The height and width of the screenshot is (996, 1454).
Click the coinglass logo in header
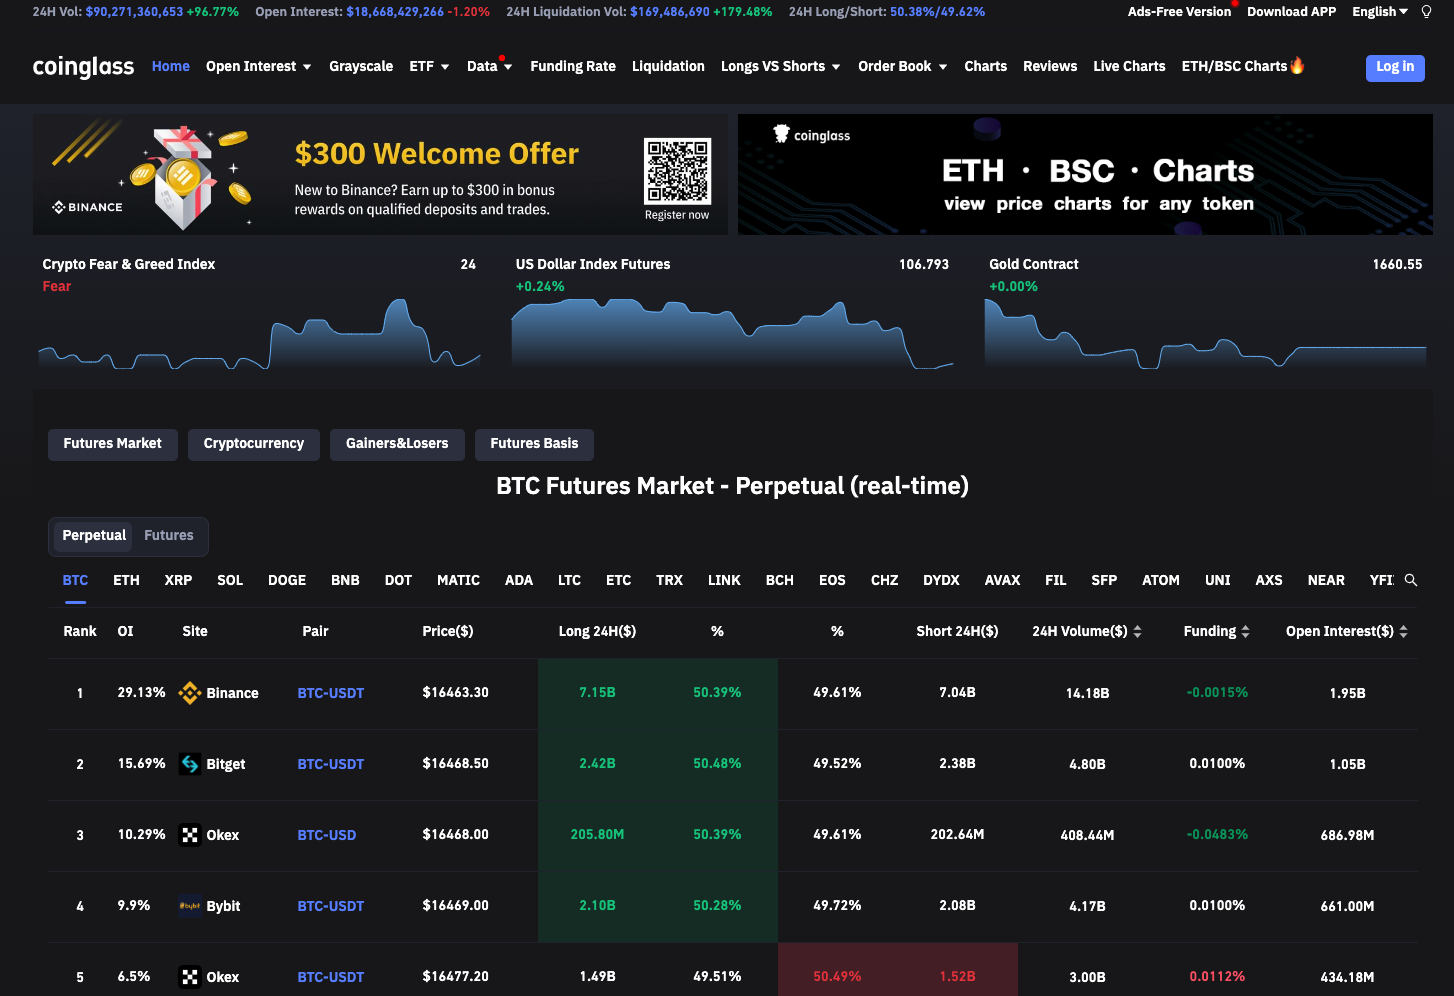coord(83,67)
